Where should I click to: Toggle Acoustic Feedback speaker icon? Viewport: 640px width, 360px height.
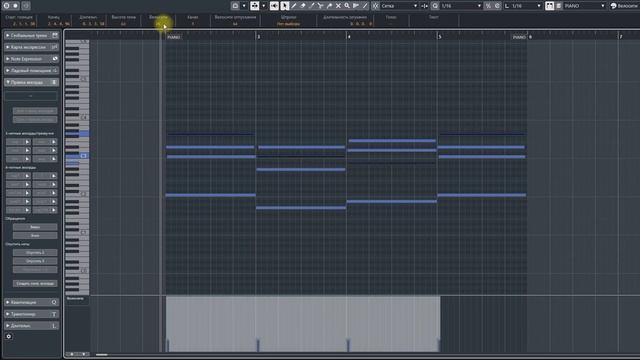pyautogui.click(x=274, y=6)
